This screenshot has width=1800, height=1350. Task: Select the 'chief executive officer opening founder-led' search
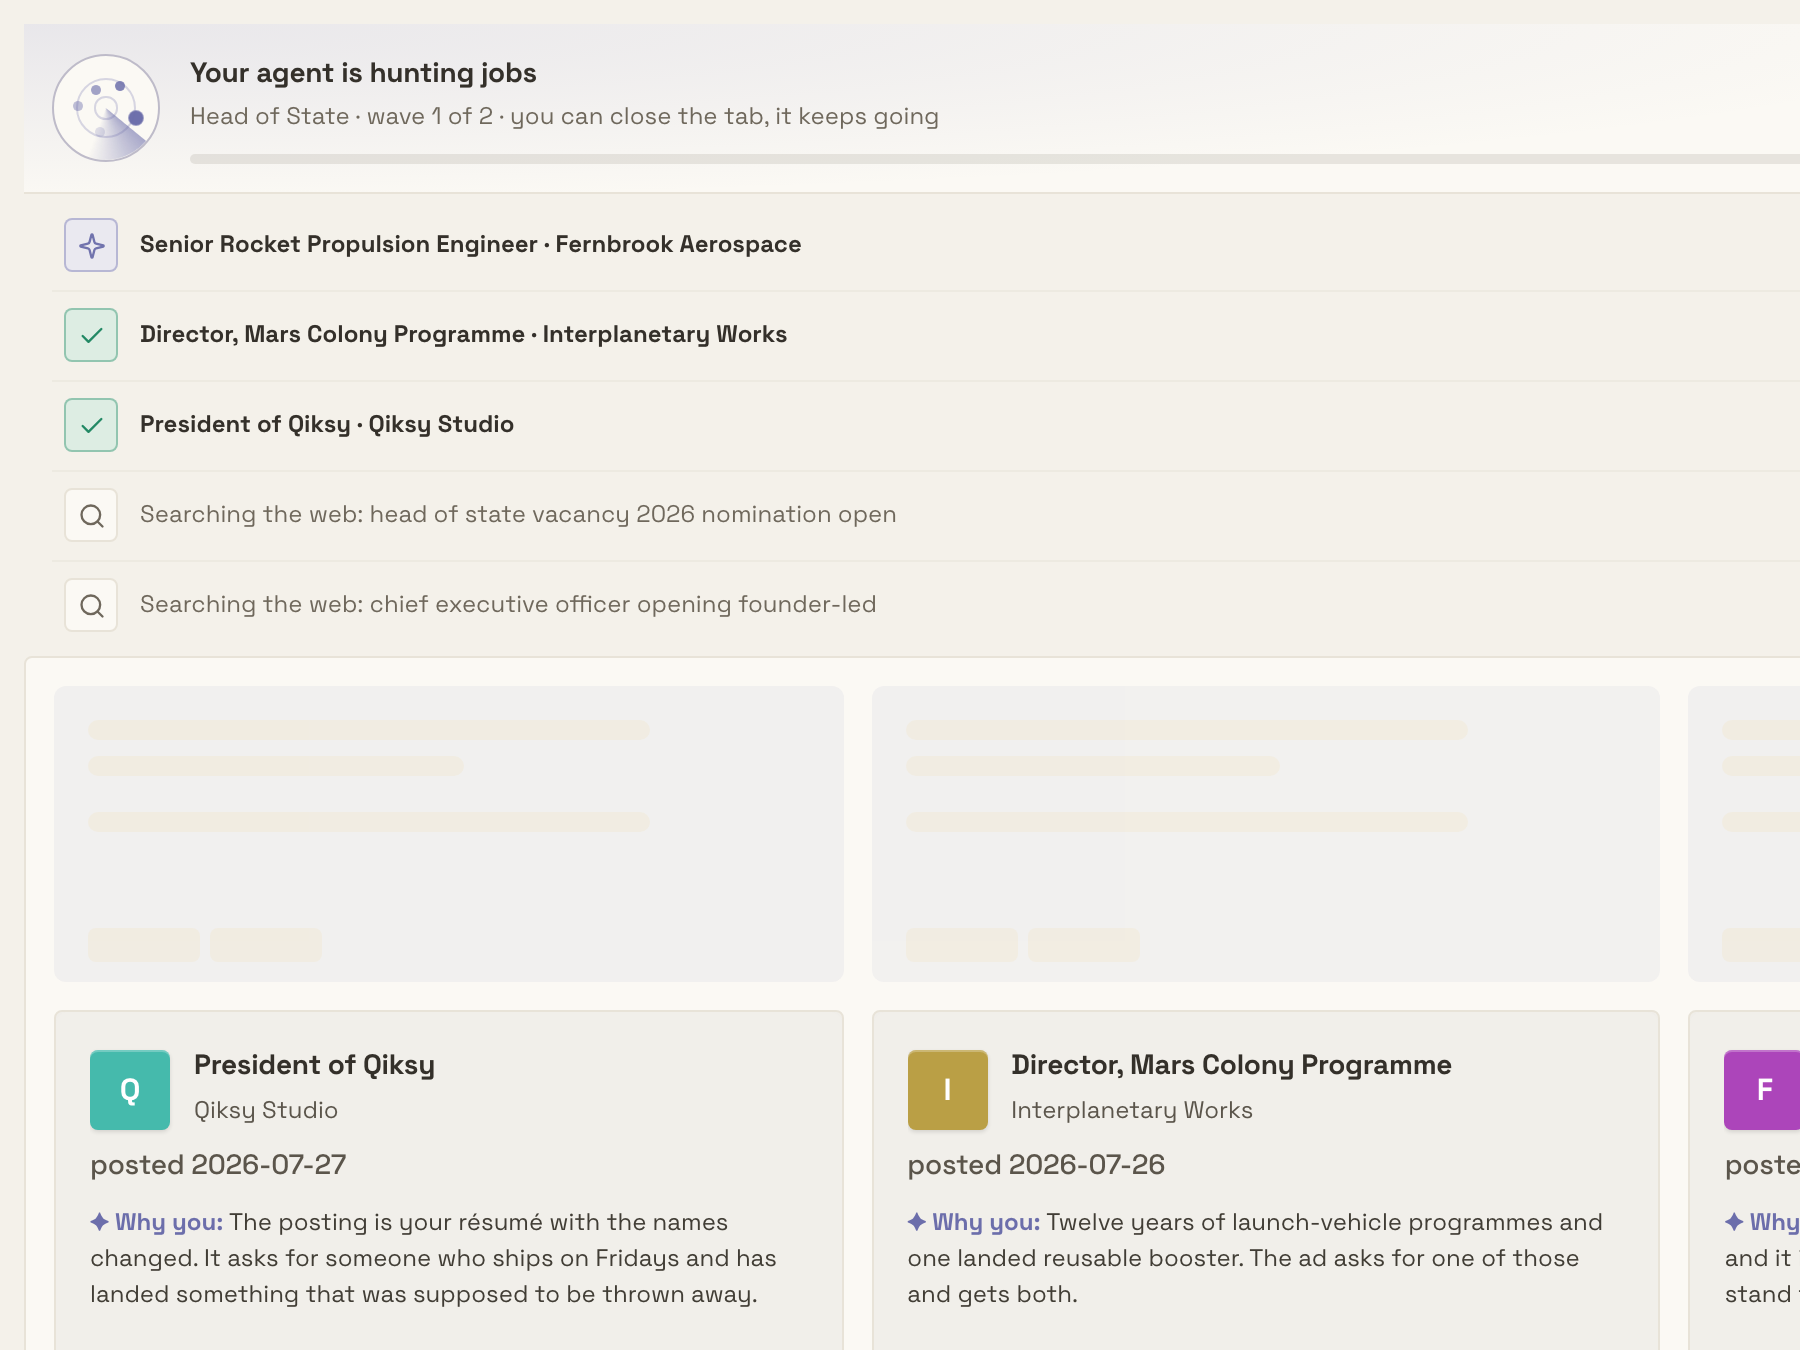click(926, 605)
